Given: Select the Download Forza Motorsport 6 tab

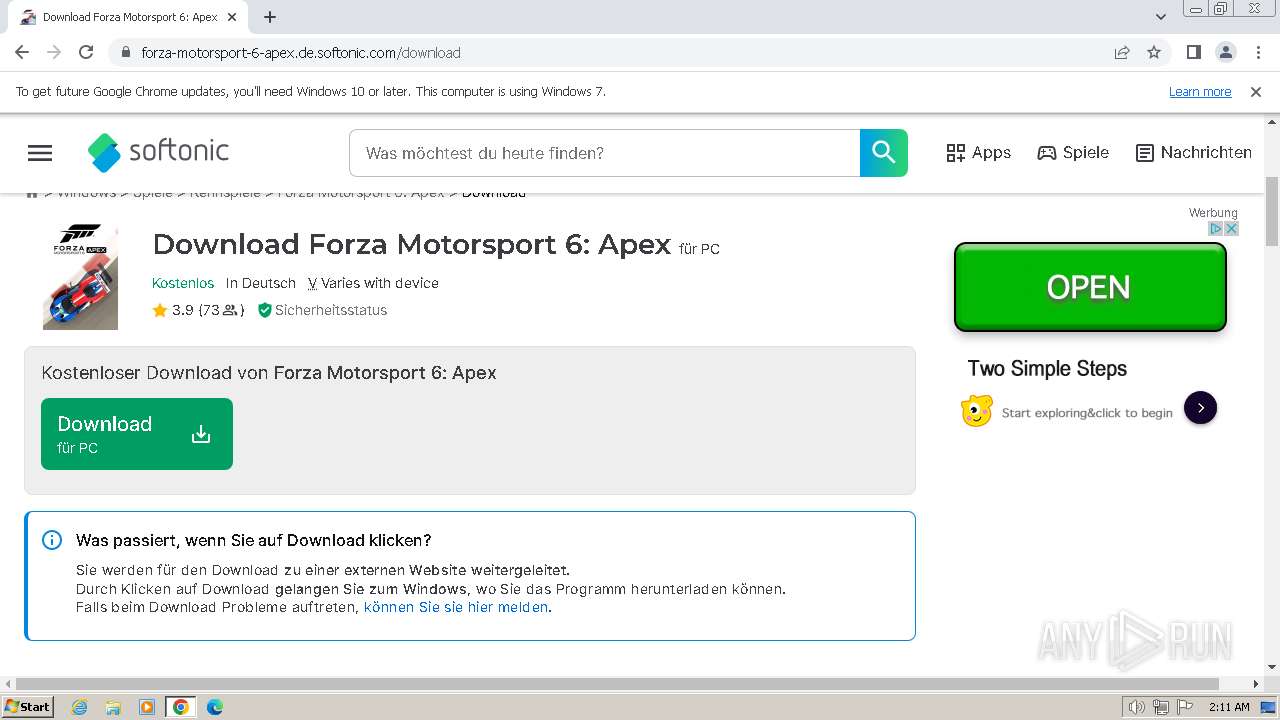Looking at the screenshot, I should tap(128, 17).
